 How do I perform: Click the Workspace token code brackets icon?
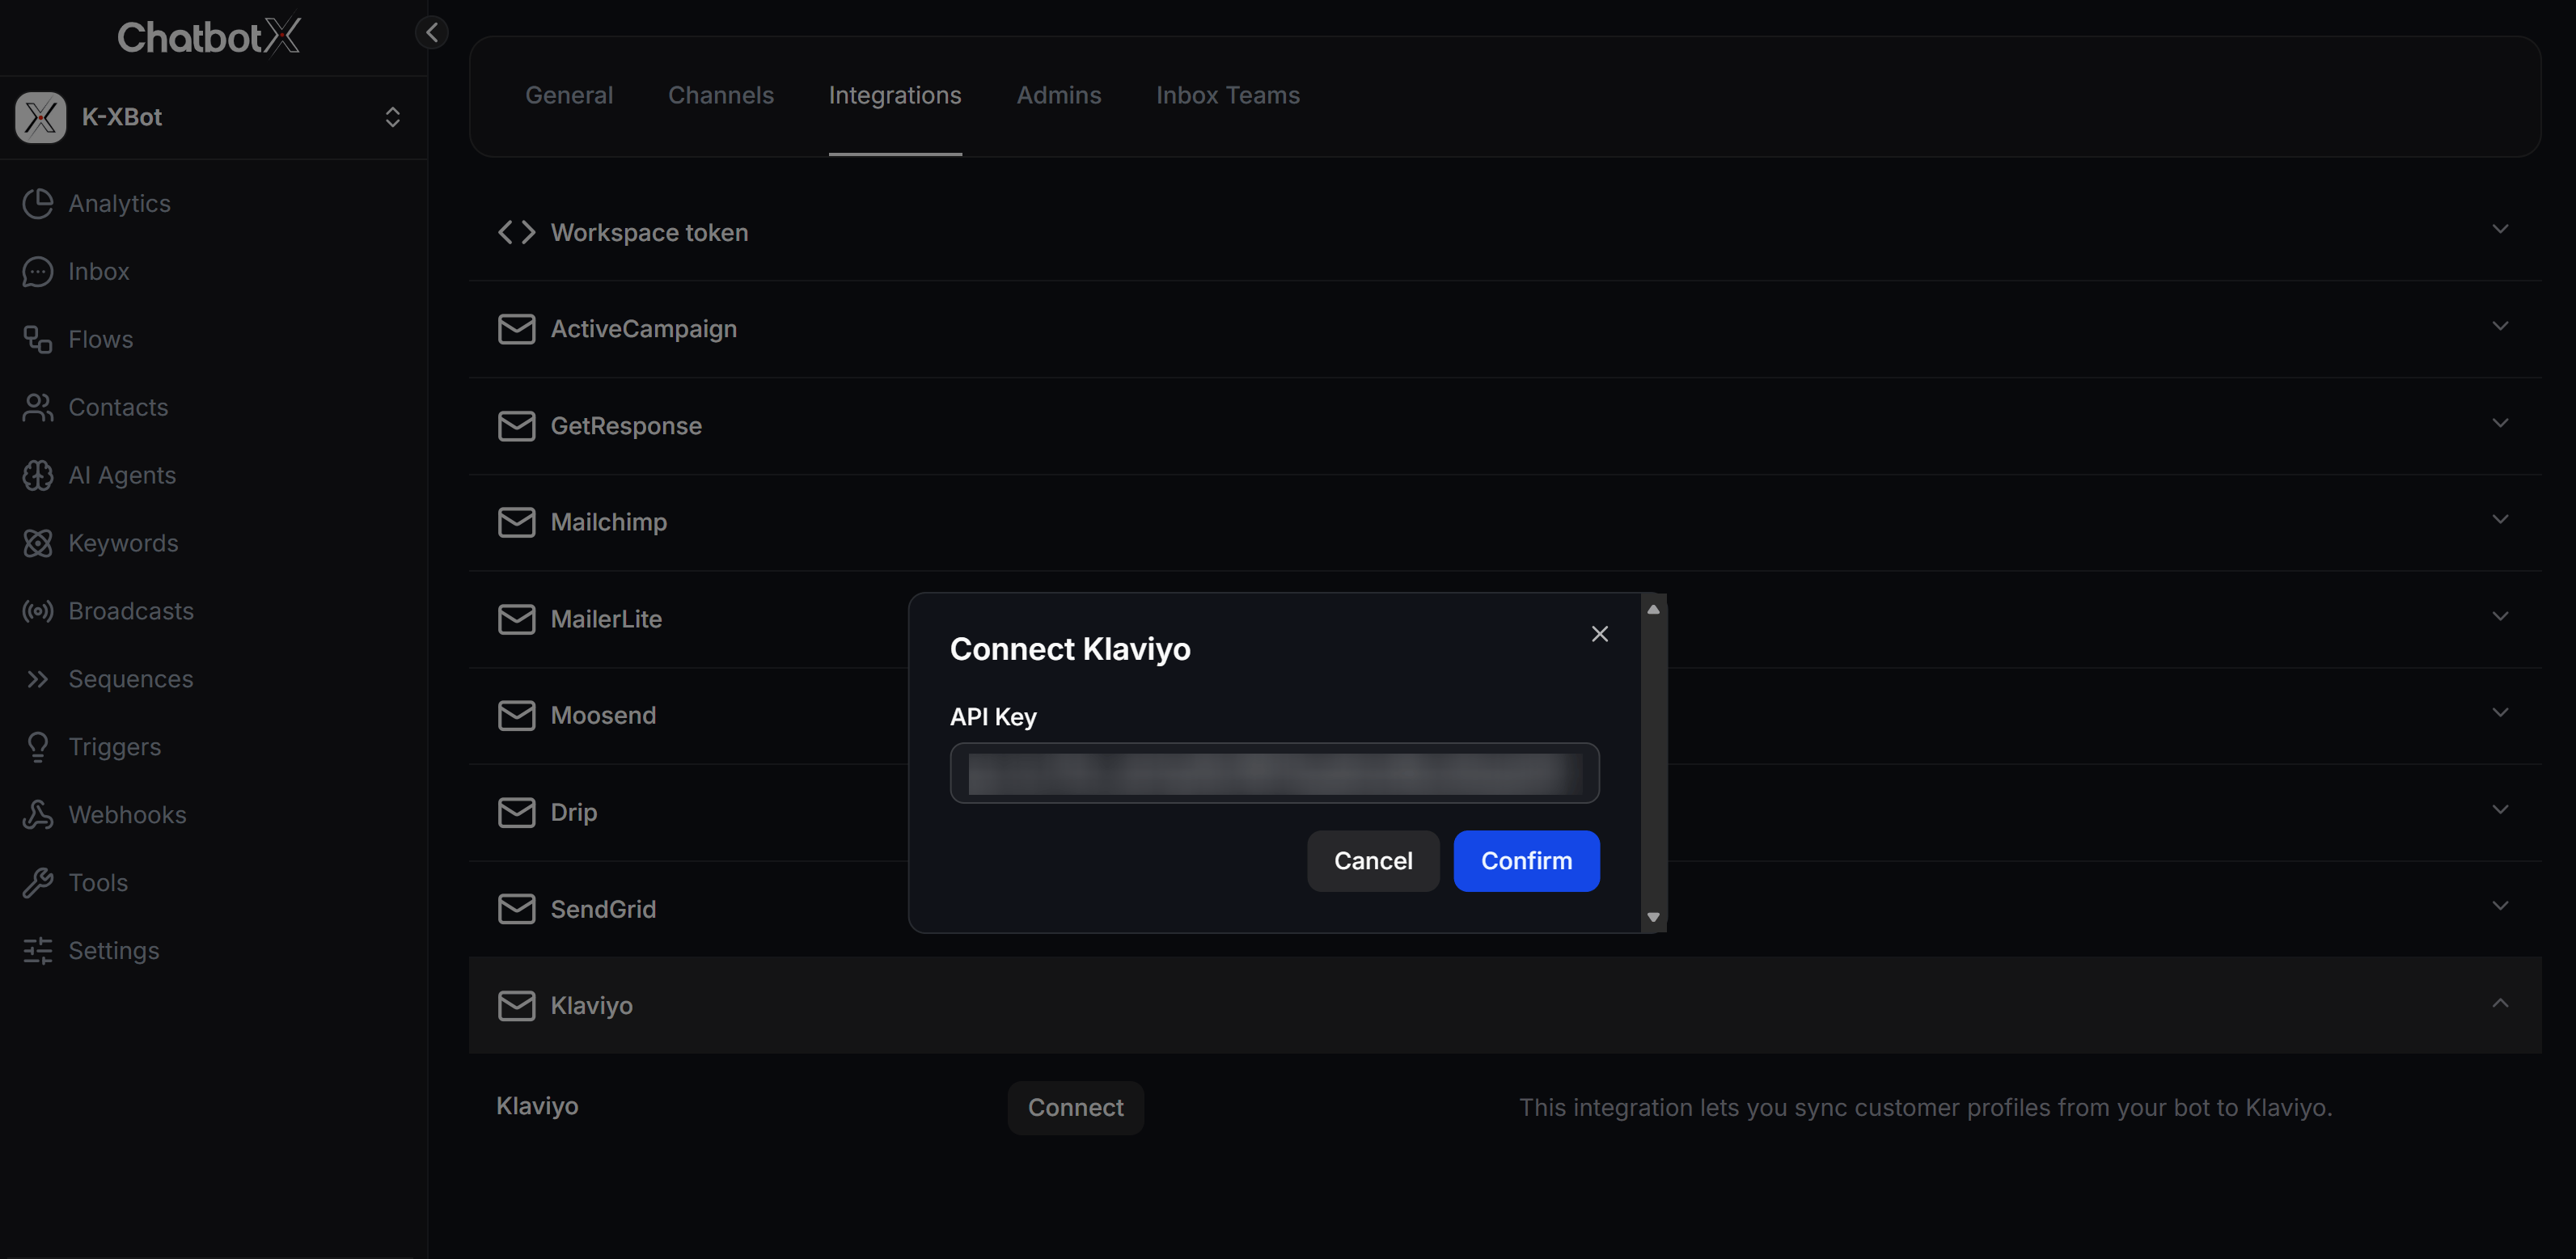click(516, 233)
